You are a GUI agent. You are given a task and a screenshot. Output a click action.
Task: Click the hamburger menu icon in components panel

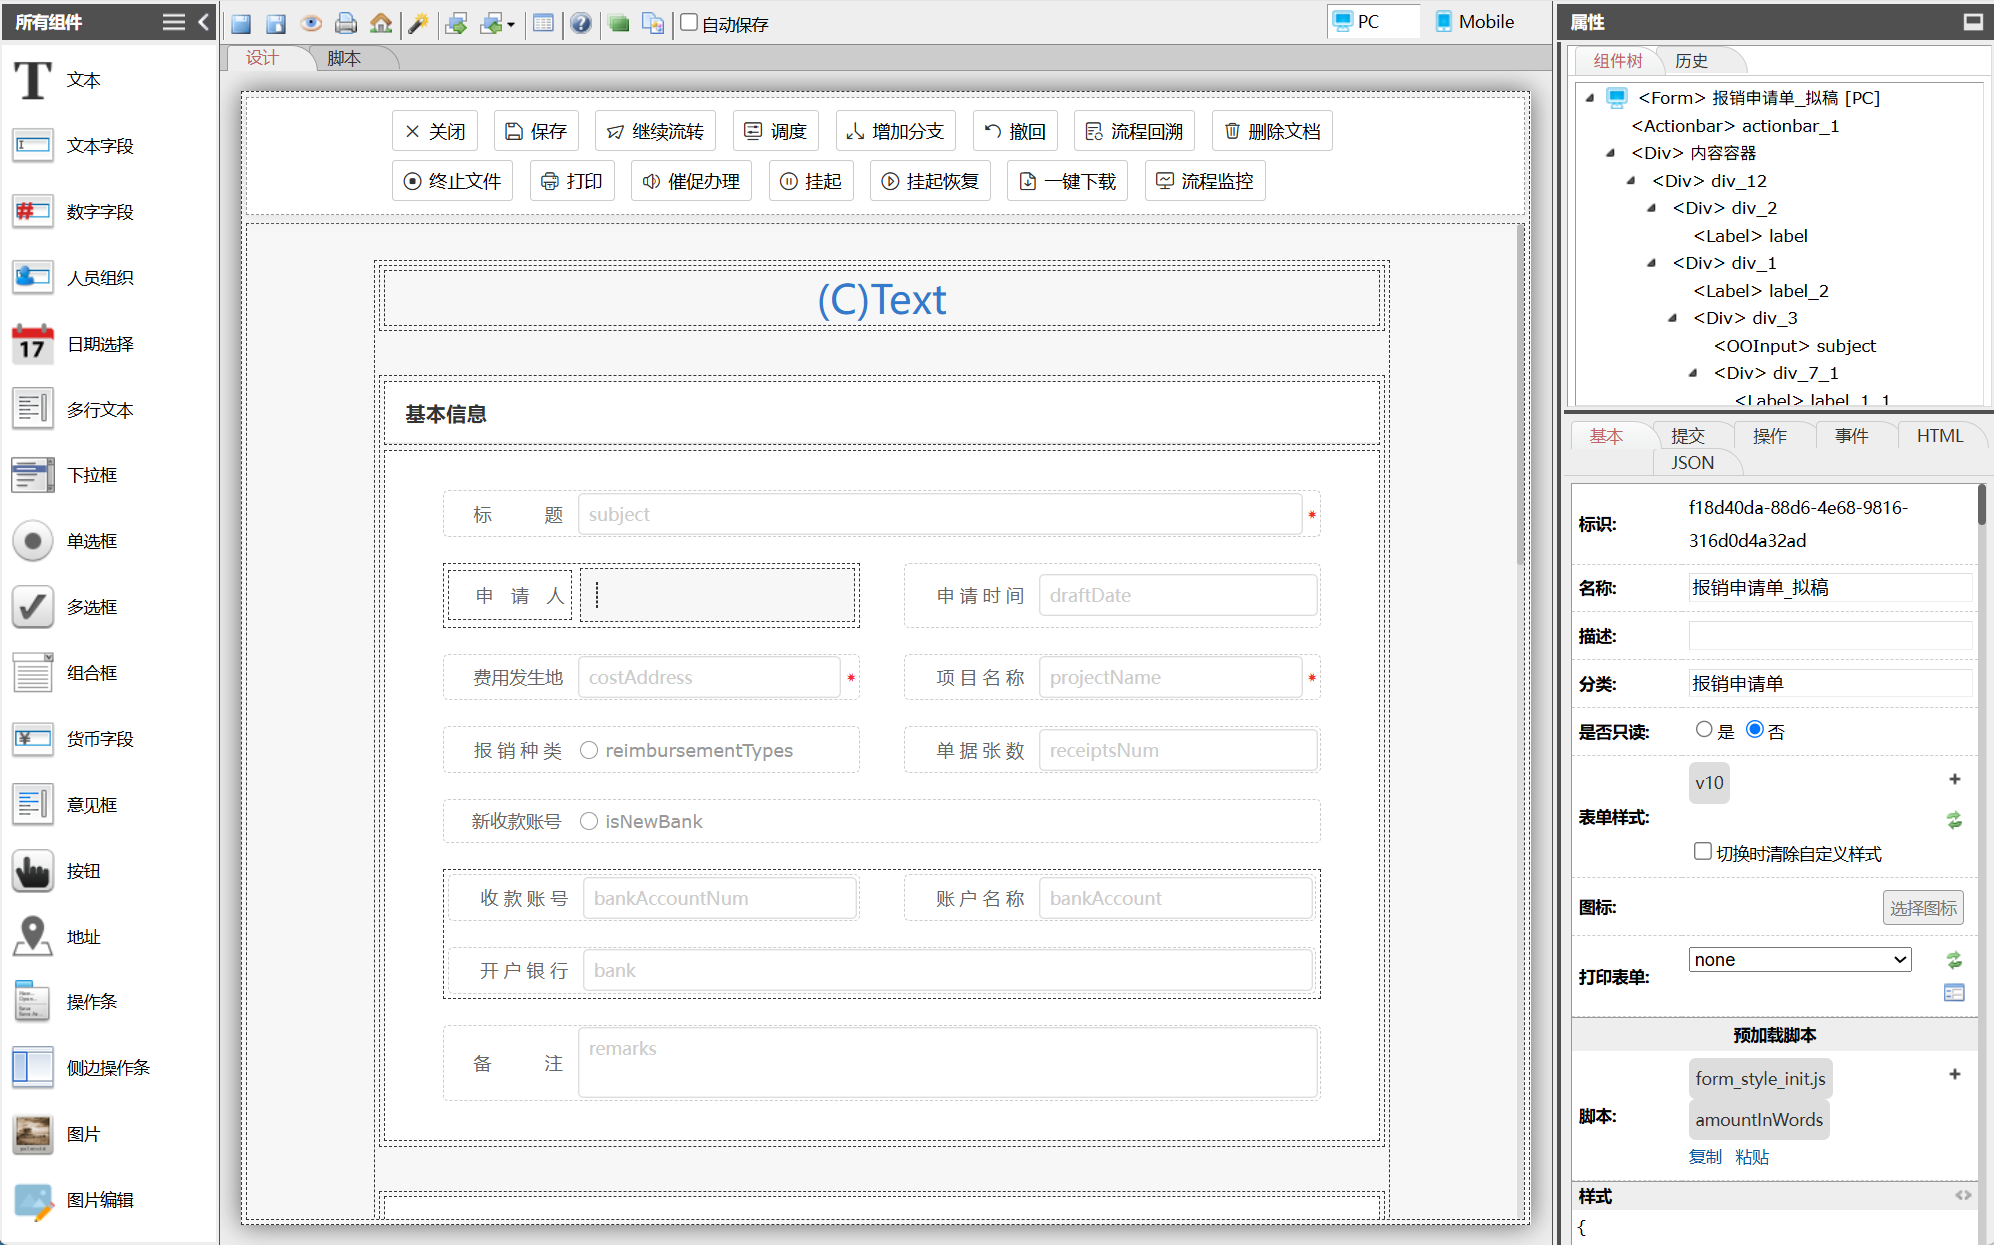coord(173,22)
